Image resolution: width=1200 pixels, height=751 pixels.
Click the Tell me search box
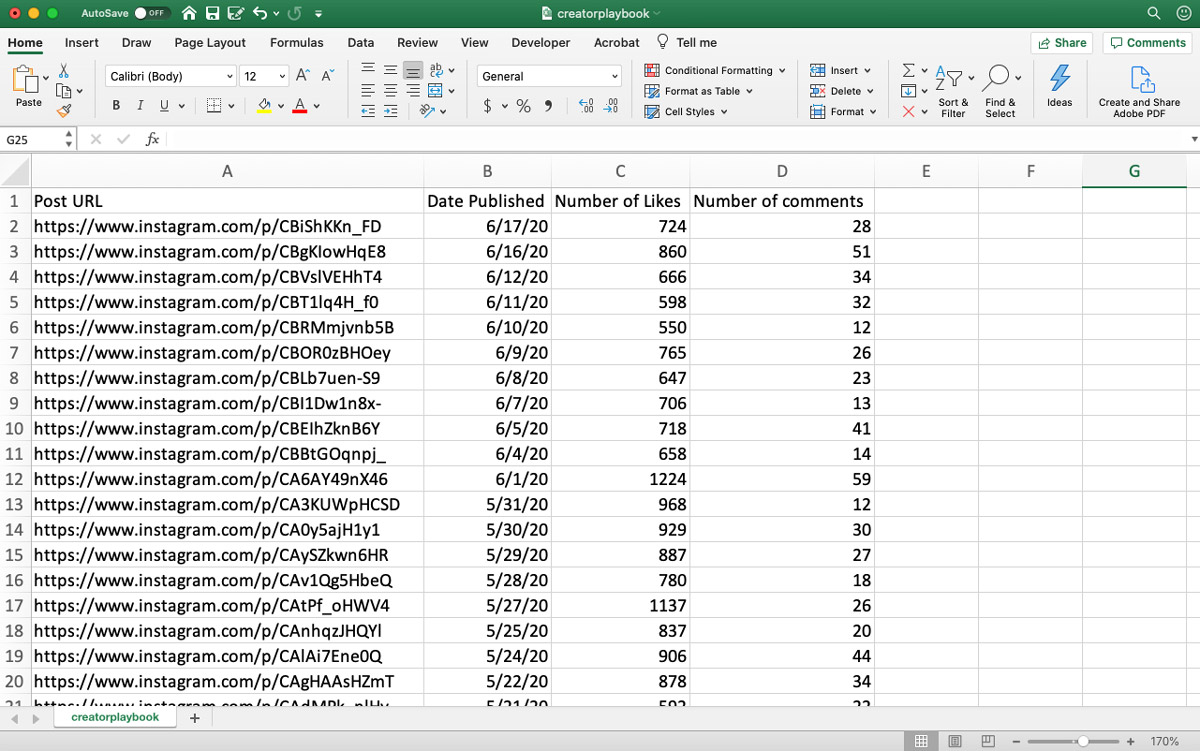pos(687,43)
